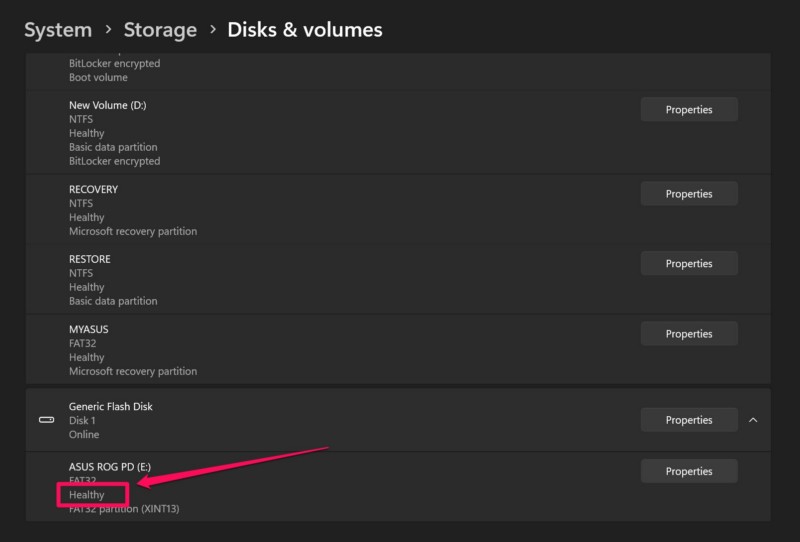Open Properties for New Volume (D:)
The image size is (800, 542).
[x=689, y=110]
